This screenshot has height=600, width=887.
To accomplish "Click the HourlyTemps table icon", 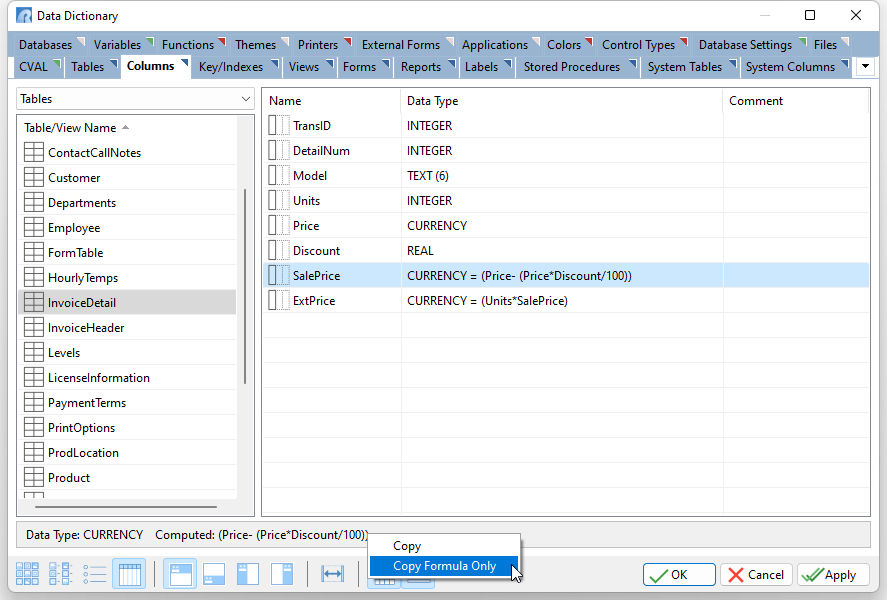I will 33,277.
